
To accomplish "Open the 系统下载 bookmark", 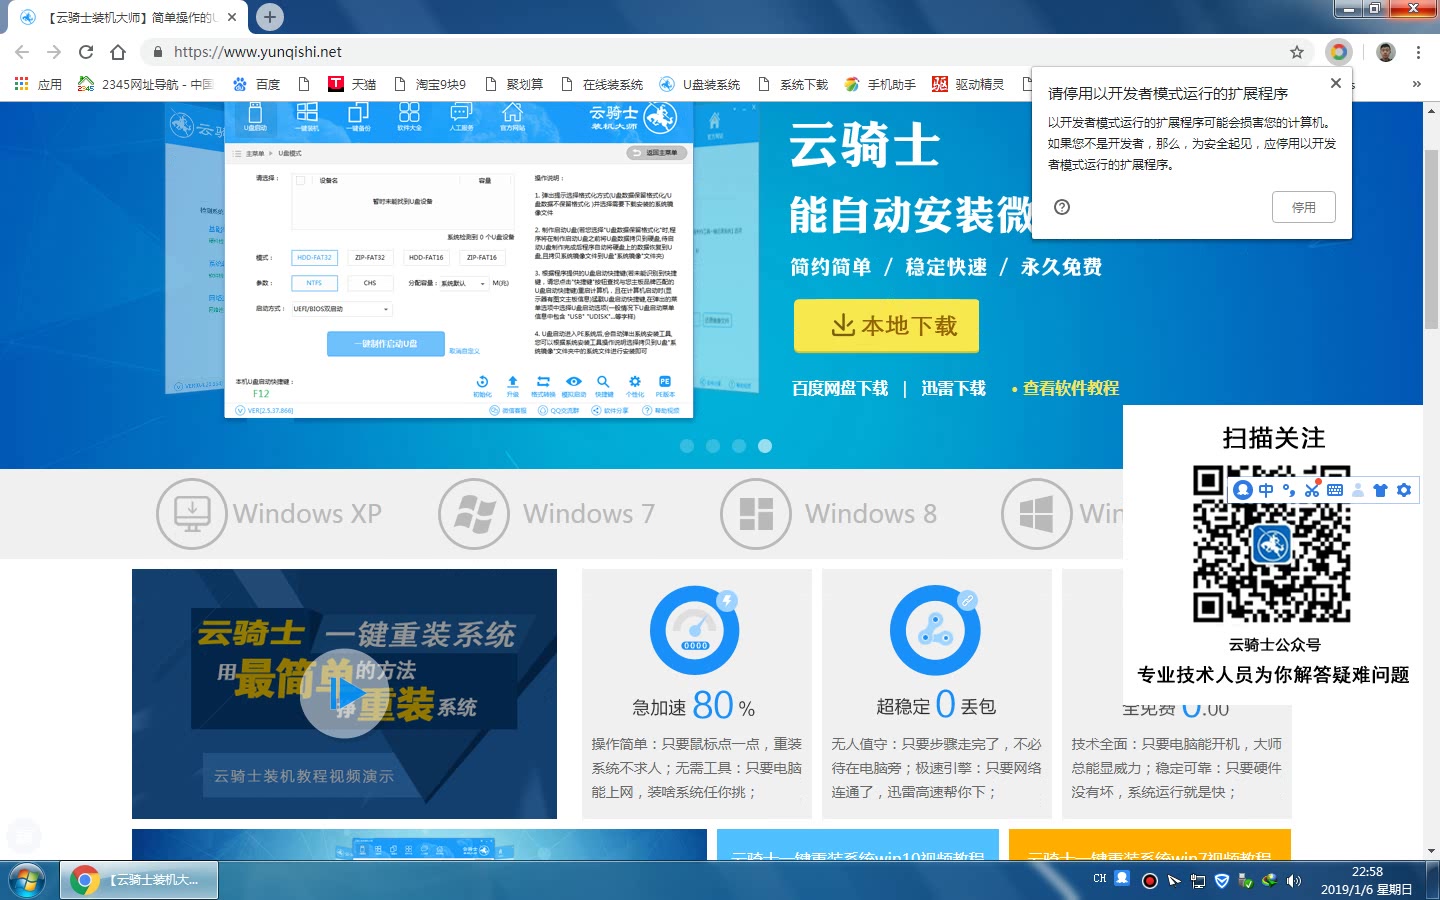I will (x=793, y=84).
